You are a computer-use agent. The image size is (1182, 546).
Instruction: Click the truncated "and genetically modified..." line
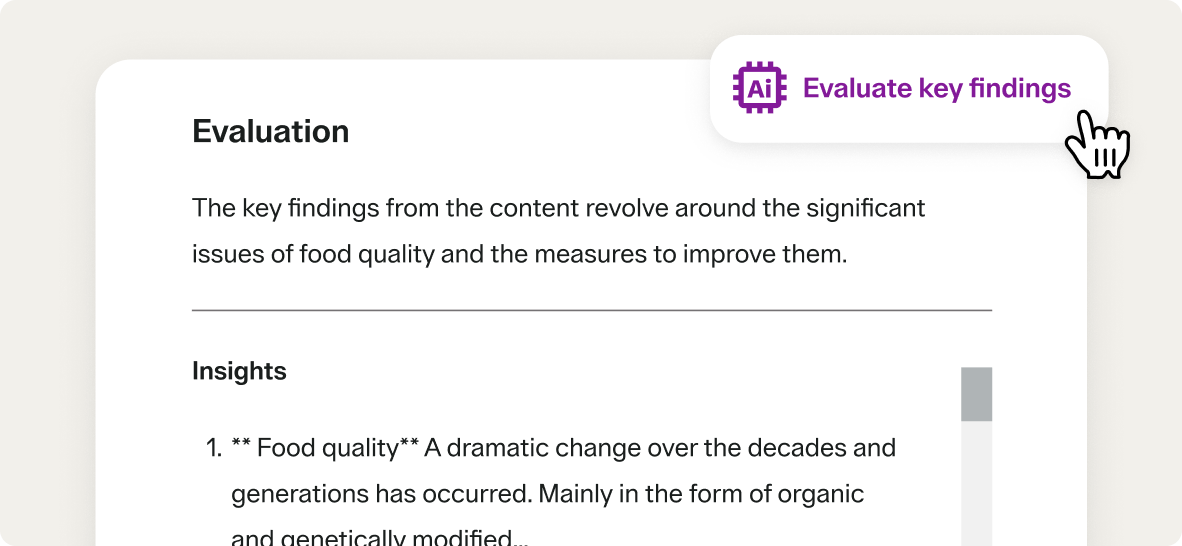point(379,537)
